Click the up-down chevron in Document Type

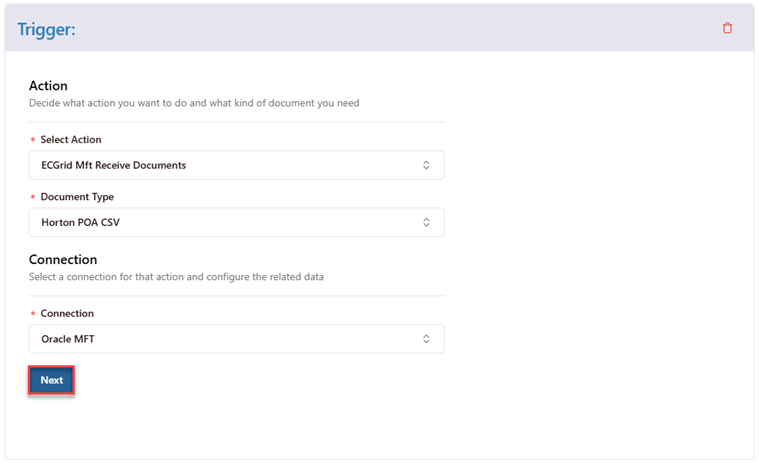point(426,222)
